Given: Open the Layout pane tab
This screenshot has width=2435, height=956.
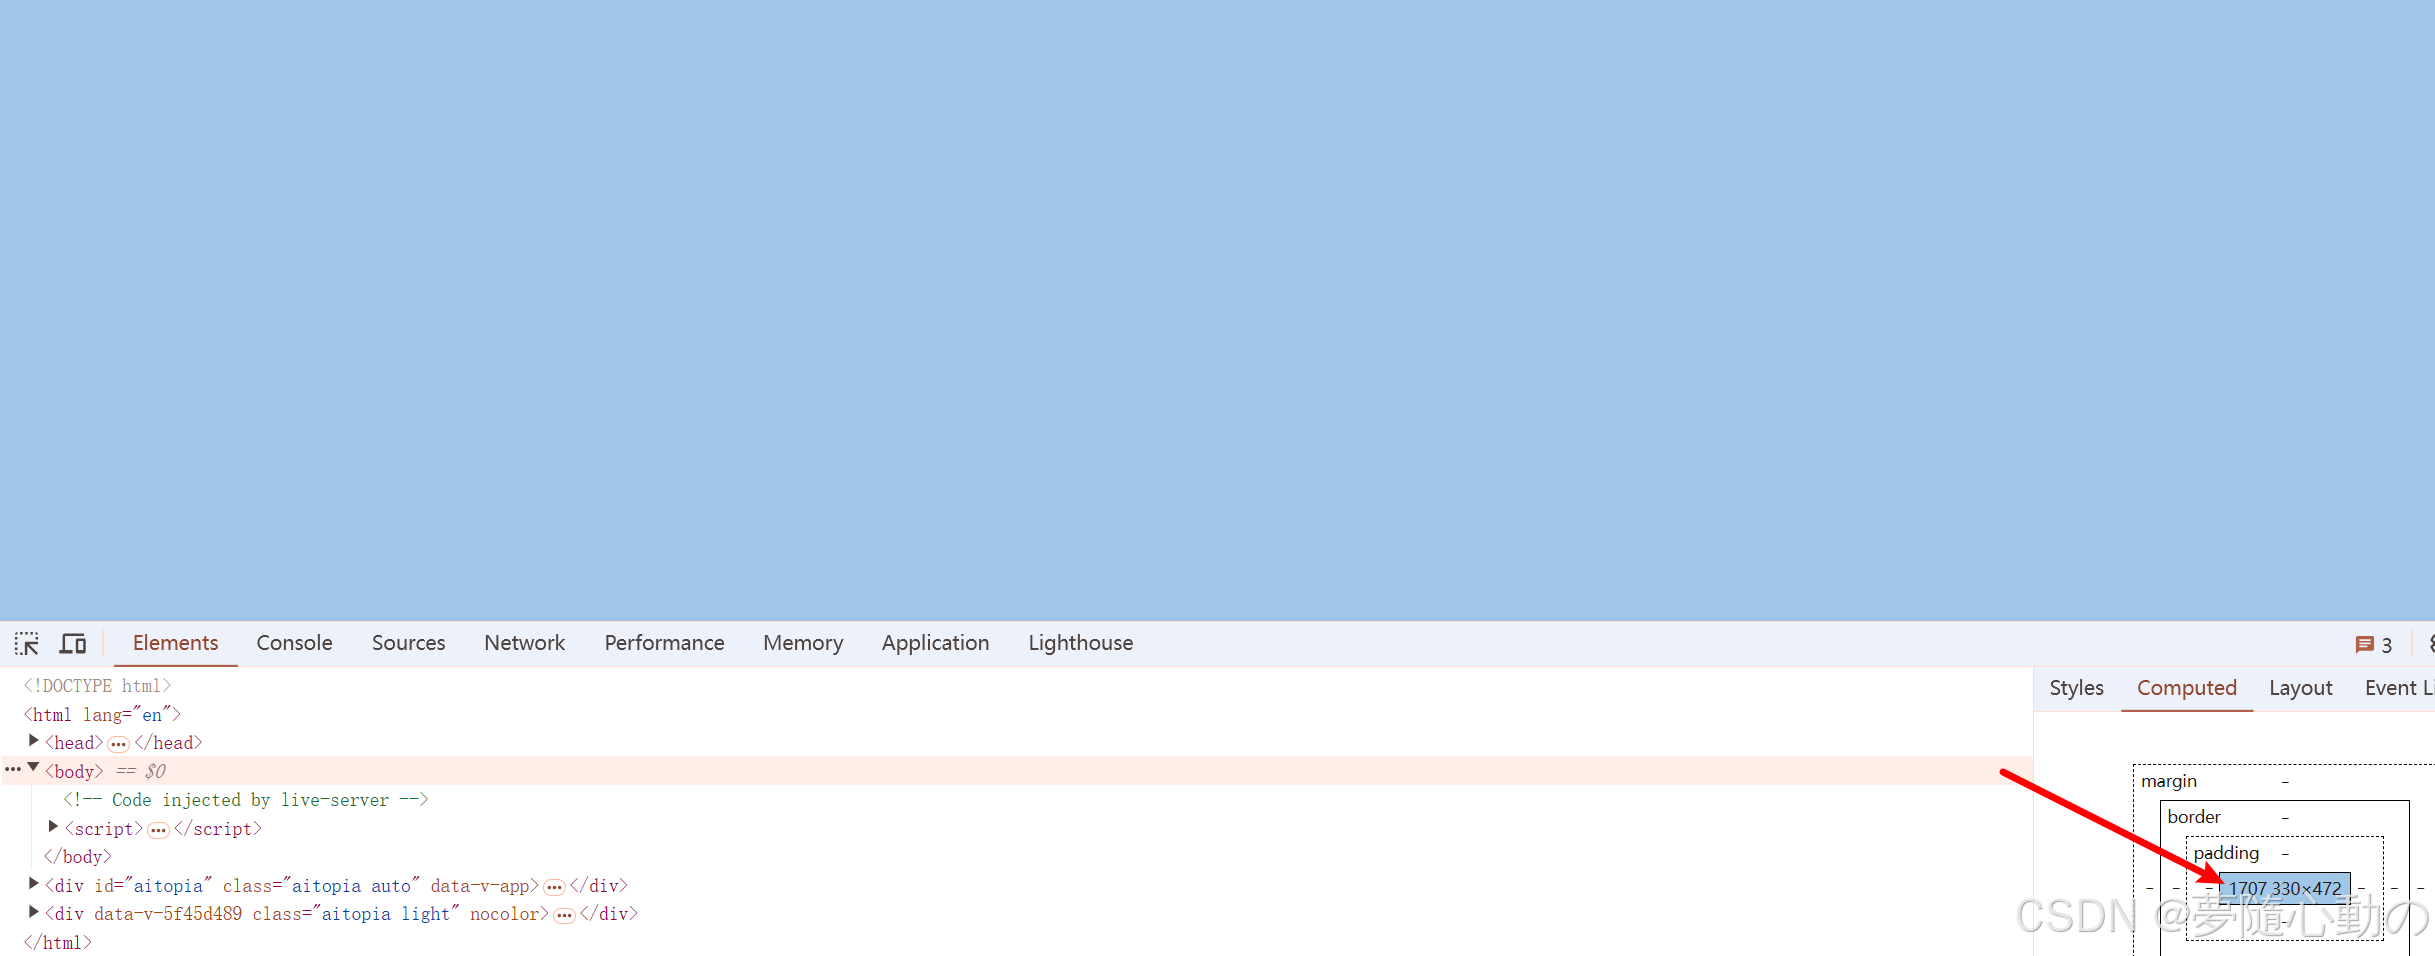Looking at the screenshot, I should (2300, 688).
